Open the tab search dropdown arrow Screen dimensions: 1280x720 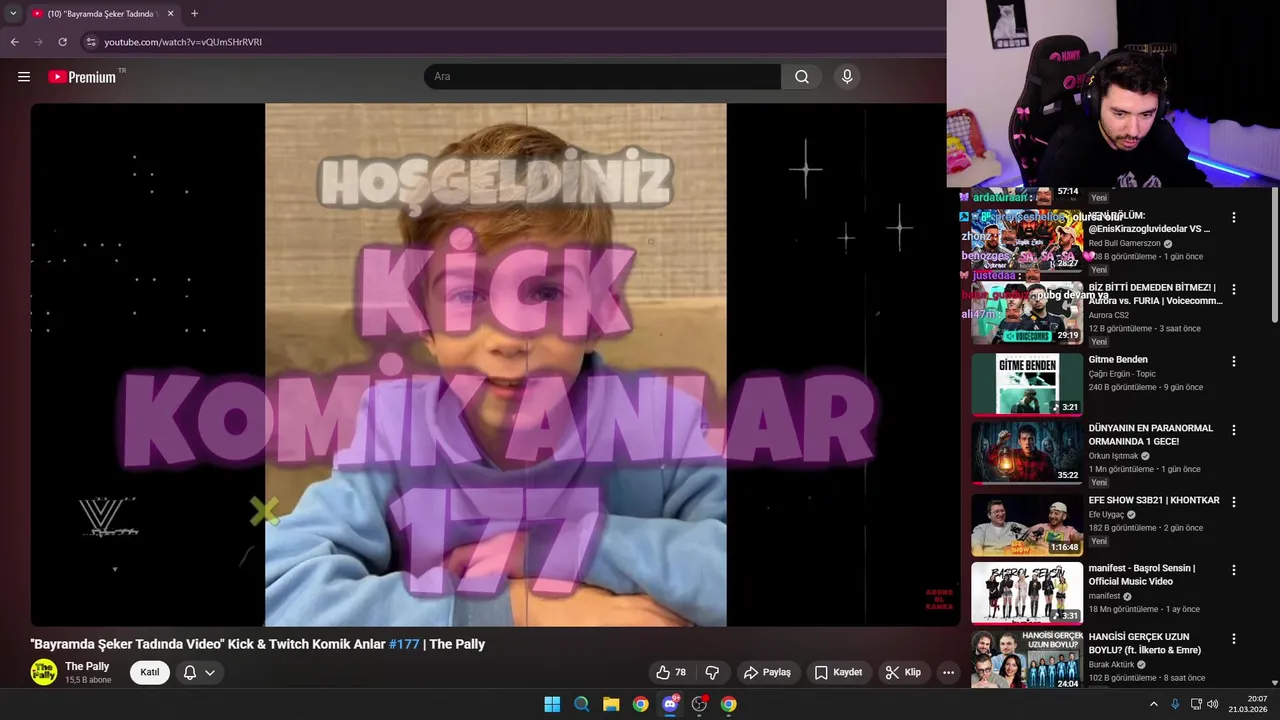(12, 14)
